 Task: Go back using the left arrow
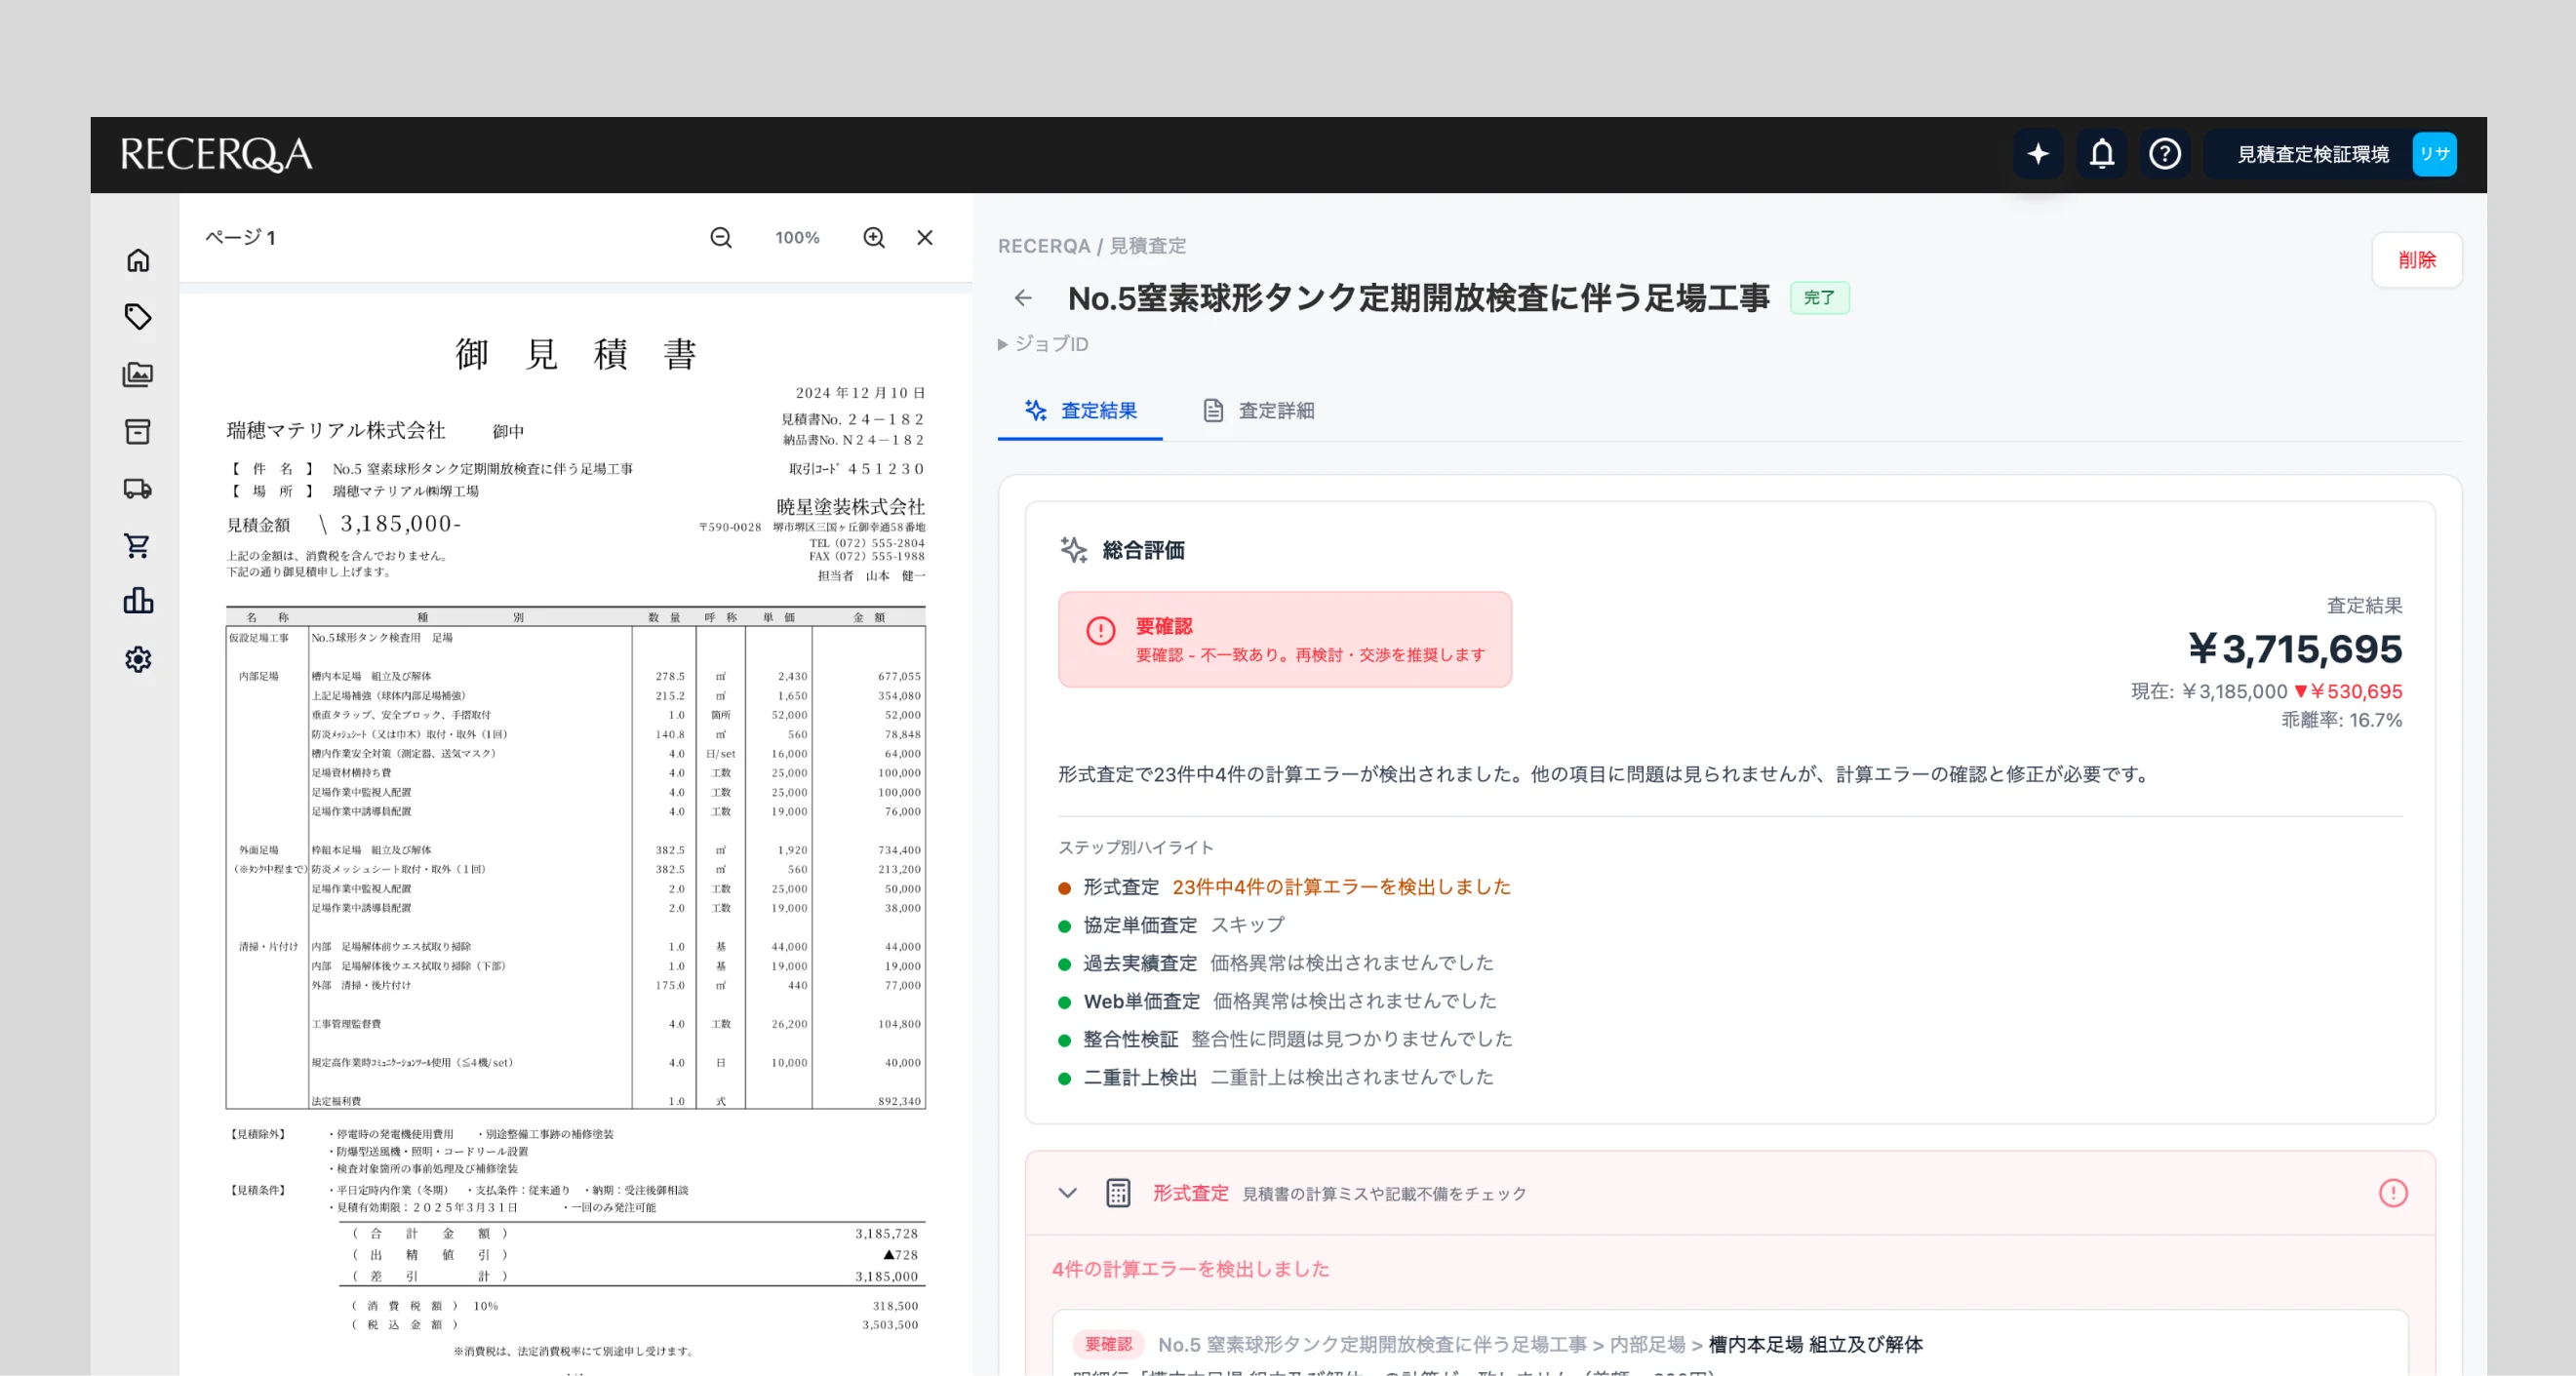tap(1023, 298)
